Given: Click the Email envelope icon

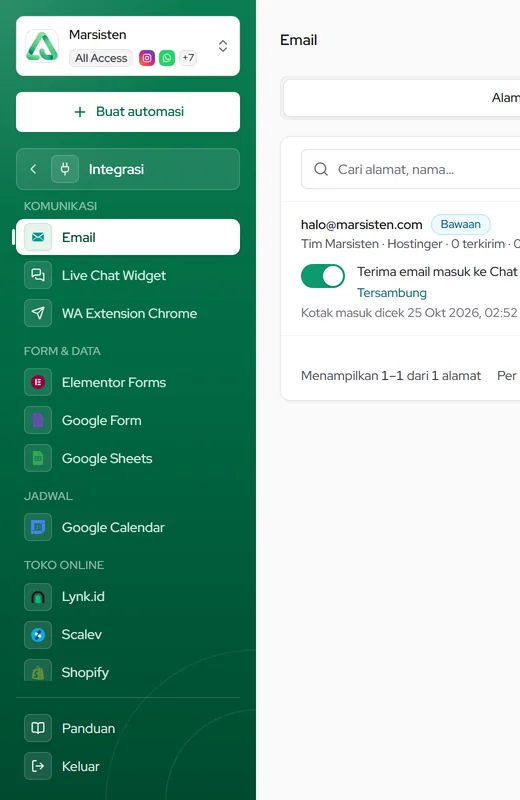Looking at the screenshot, I should click(38, 237).
